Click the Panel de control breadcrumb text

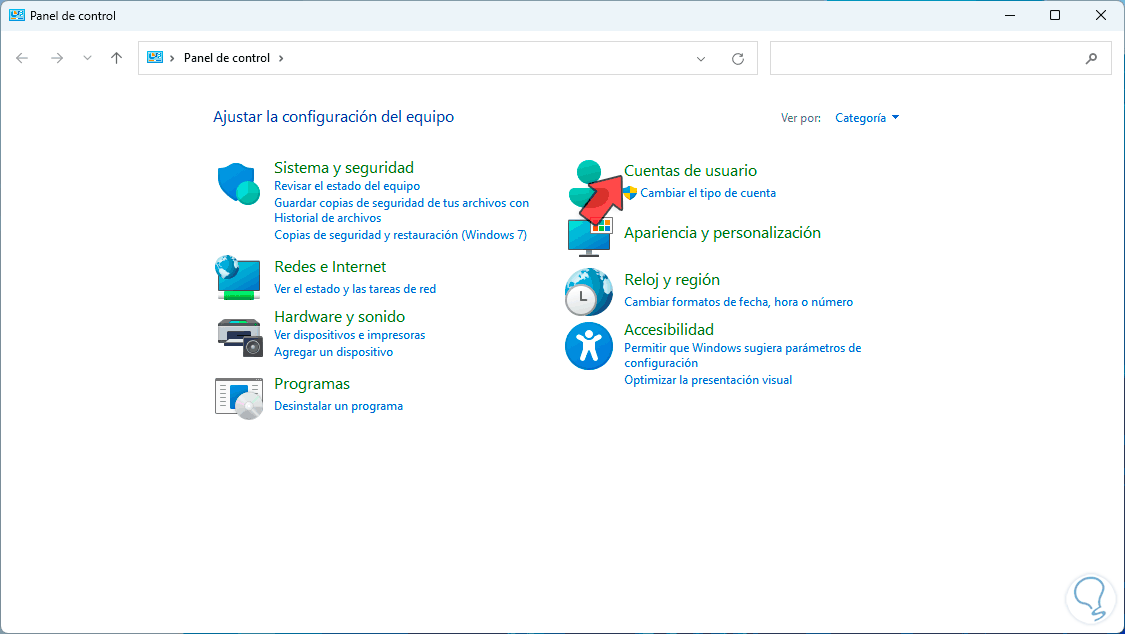(227, 58)
